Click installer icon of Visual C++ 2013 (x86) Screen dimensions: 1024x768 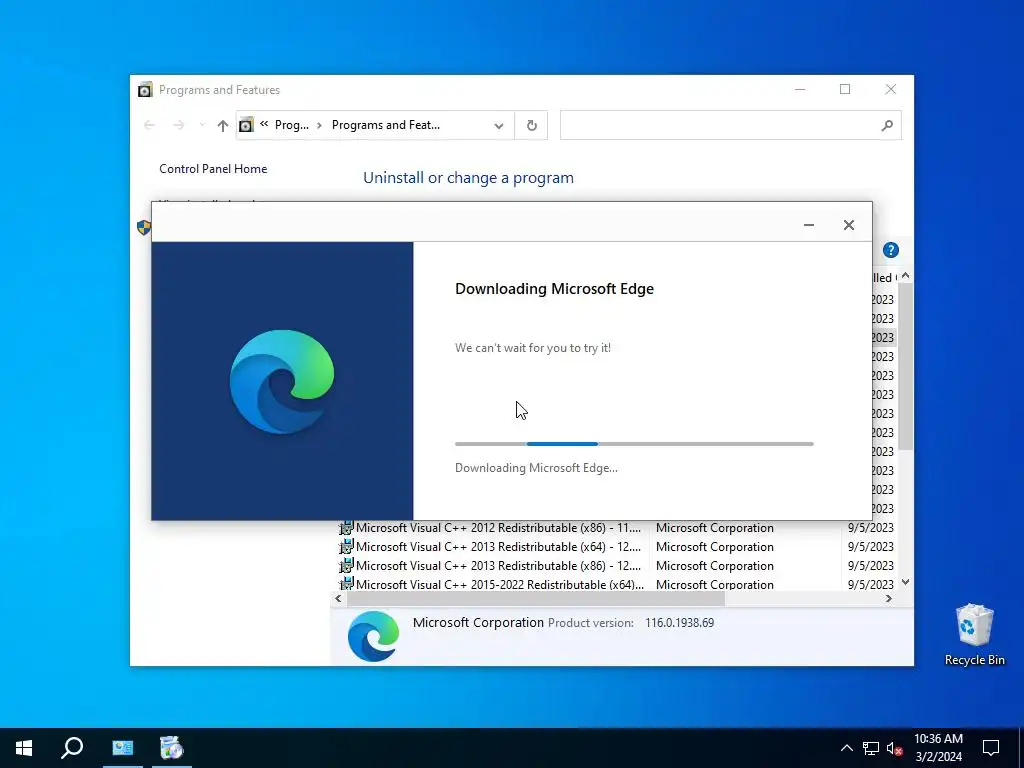[345, 565]
